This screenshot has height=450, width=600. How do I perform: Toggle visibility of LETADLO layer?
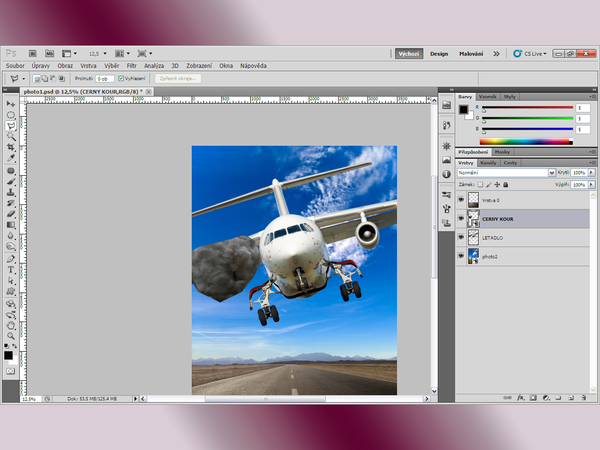(x=461, y=237)
